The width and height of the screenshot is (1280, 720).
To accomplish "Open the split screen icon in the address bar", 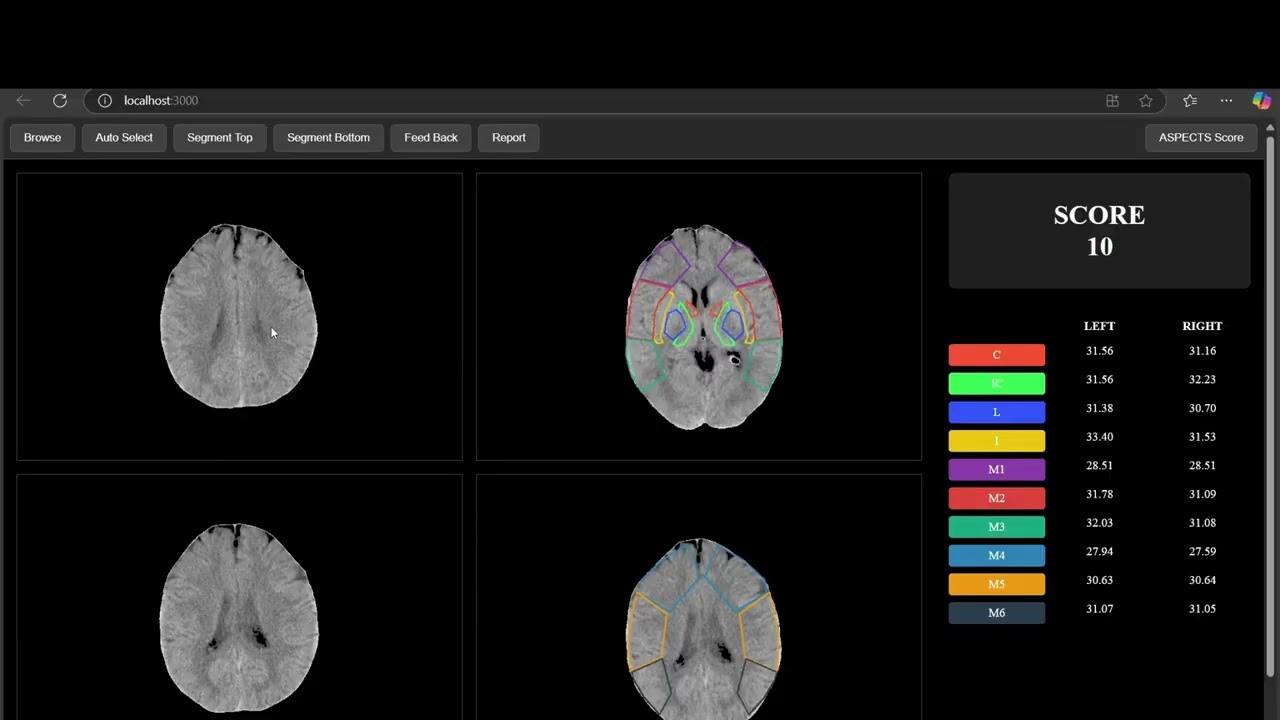I will point(1112,101).
